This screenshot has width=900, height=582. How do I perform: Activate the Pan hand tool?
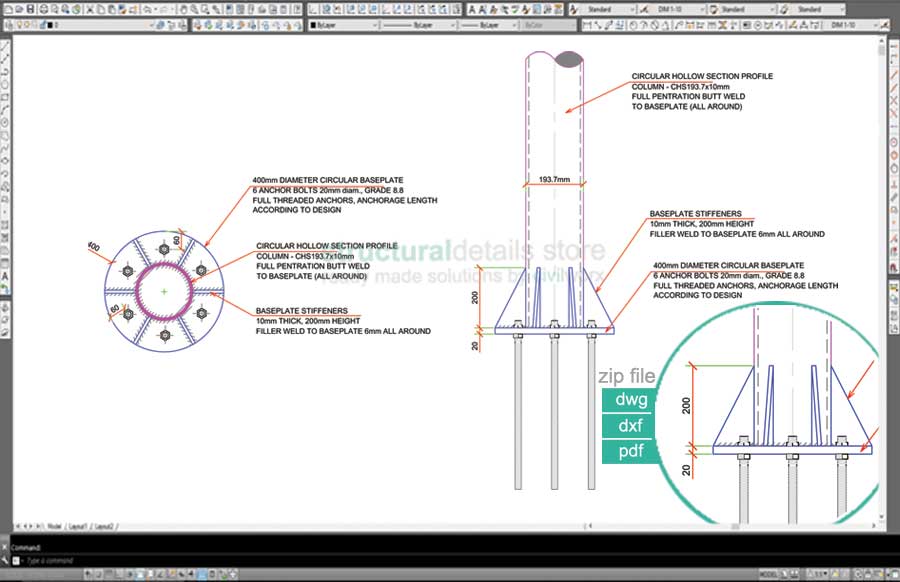tap(184, 9)
